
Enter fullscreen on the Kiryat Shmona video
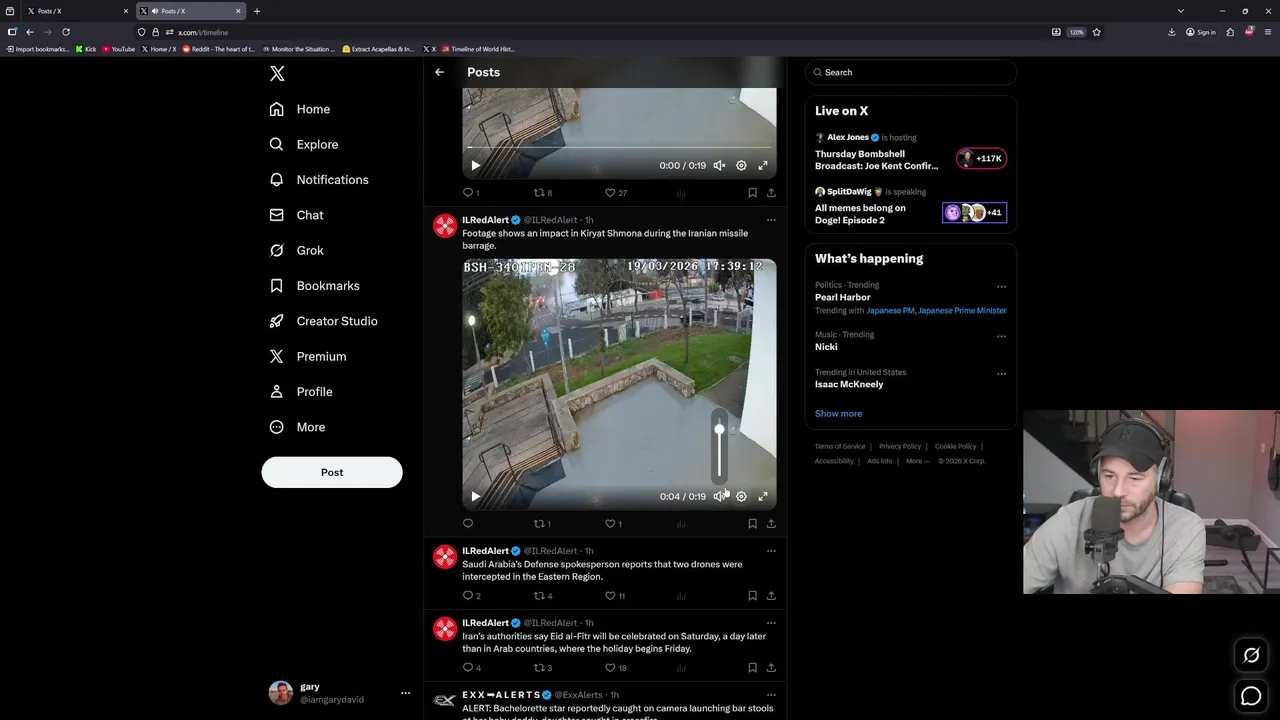tap(763, 496)
